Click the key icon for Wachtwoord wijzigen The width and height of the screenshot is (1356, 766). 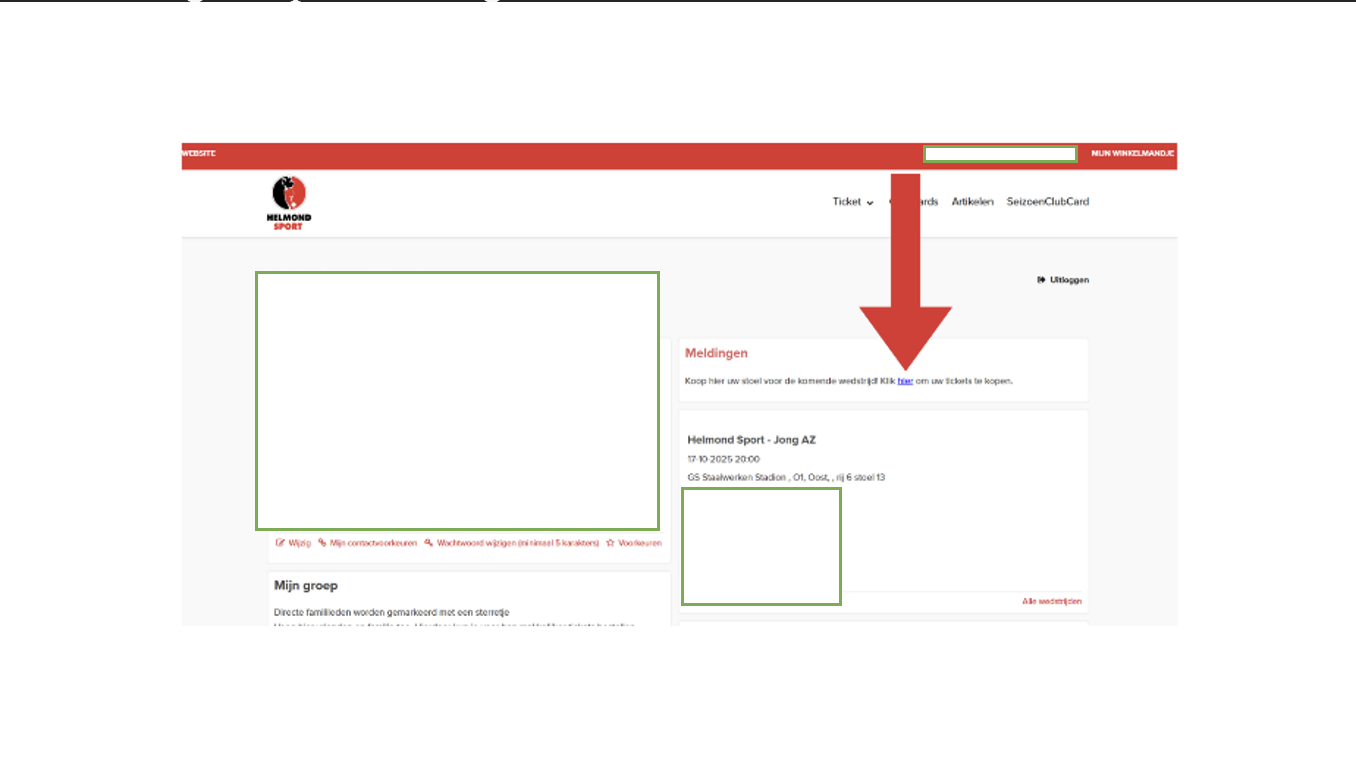coord(428,543)
